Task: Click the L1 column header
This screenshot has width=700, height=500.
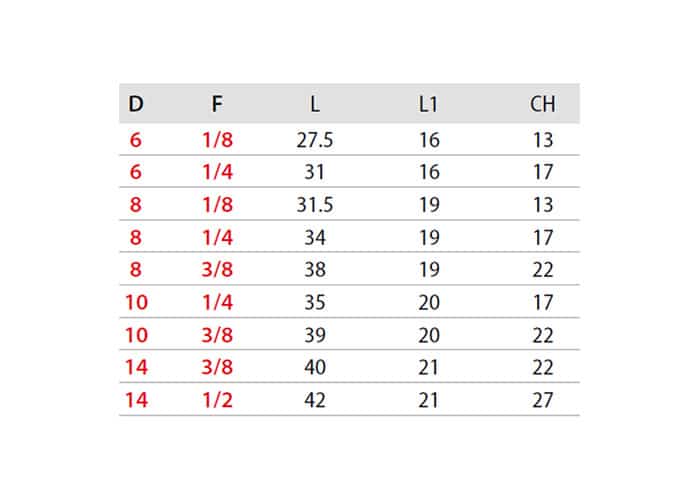Action: point(429,104)
